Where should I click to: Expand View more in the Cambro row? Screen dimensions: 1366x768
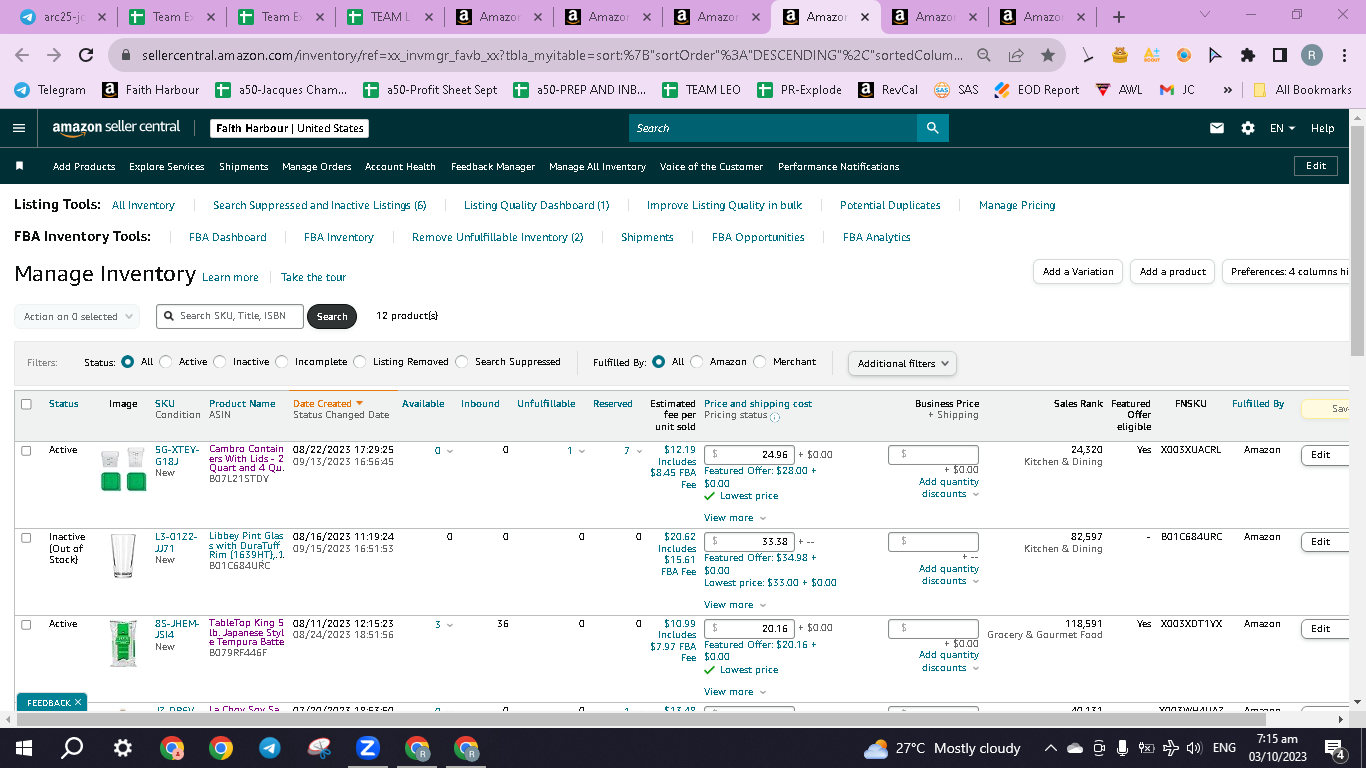point(735,518)
